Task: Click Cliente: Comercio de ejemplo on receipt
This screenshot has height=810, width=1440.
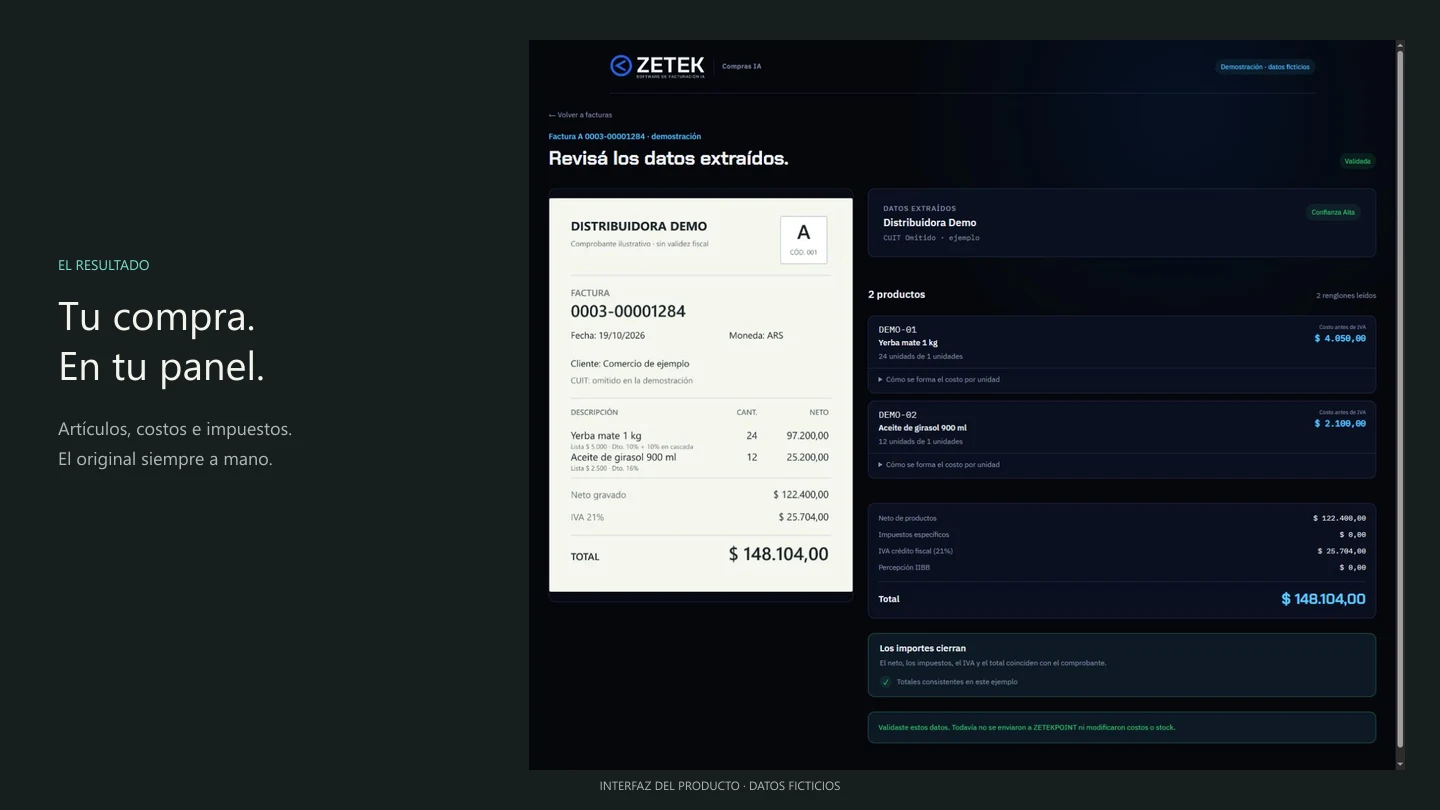Action: coord(630,364)
